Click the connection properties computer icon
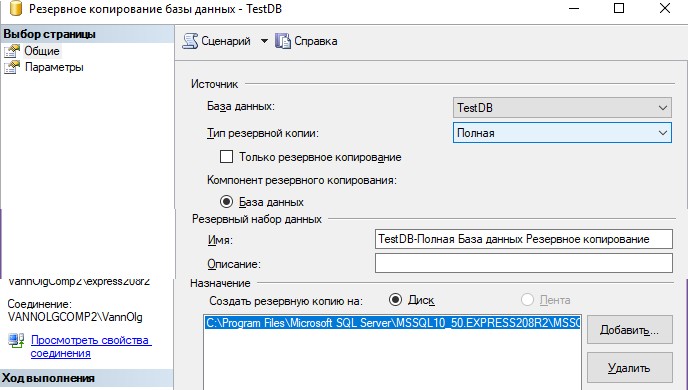688x390 pixels. point(16,341)
